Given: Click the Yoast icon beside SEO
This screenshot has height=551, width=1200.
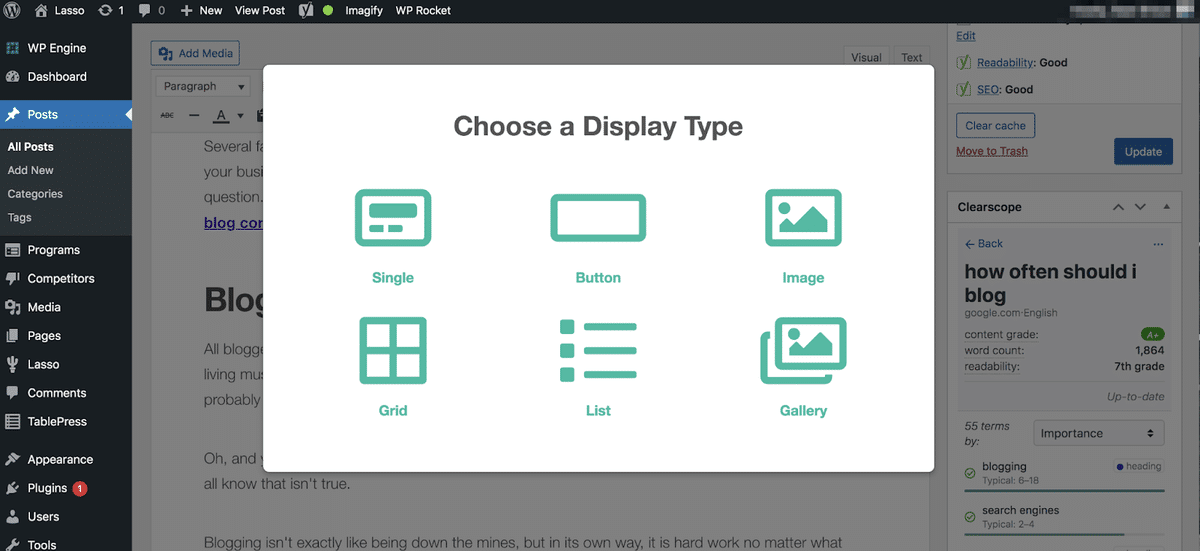Looking at the screenshot, I should [964, 89].
